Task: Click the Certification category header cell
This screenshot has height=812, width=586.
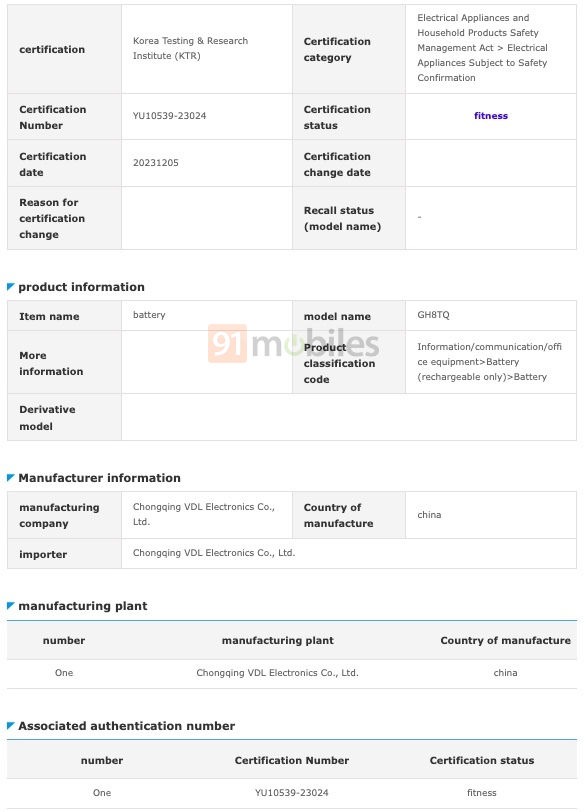Action: tap(349, 49)
